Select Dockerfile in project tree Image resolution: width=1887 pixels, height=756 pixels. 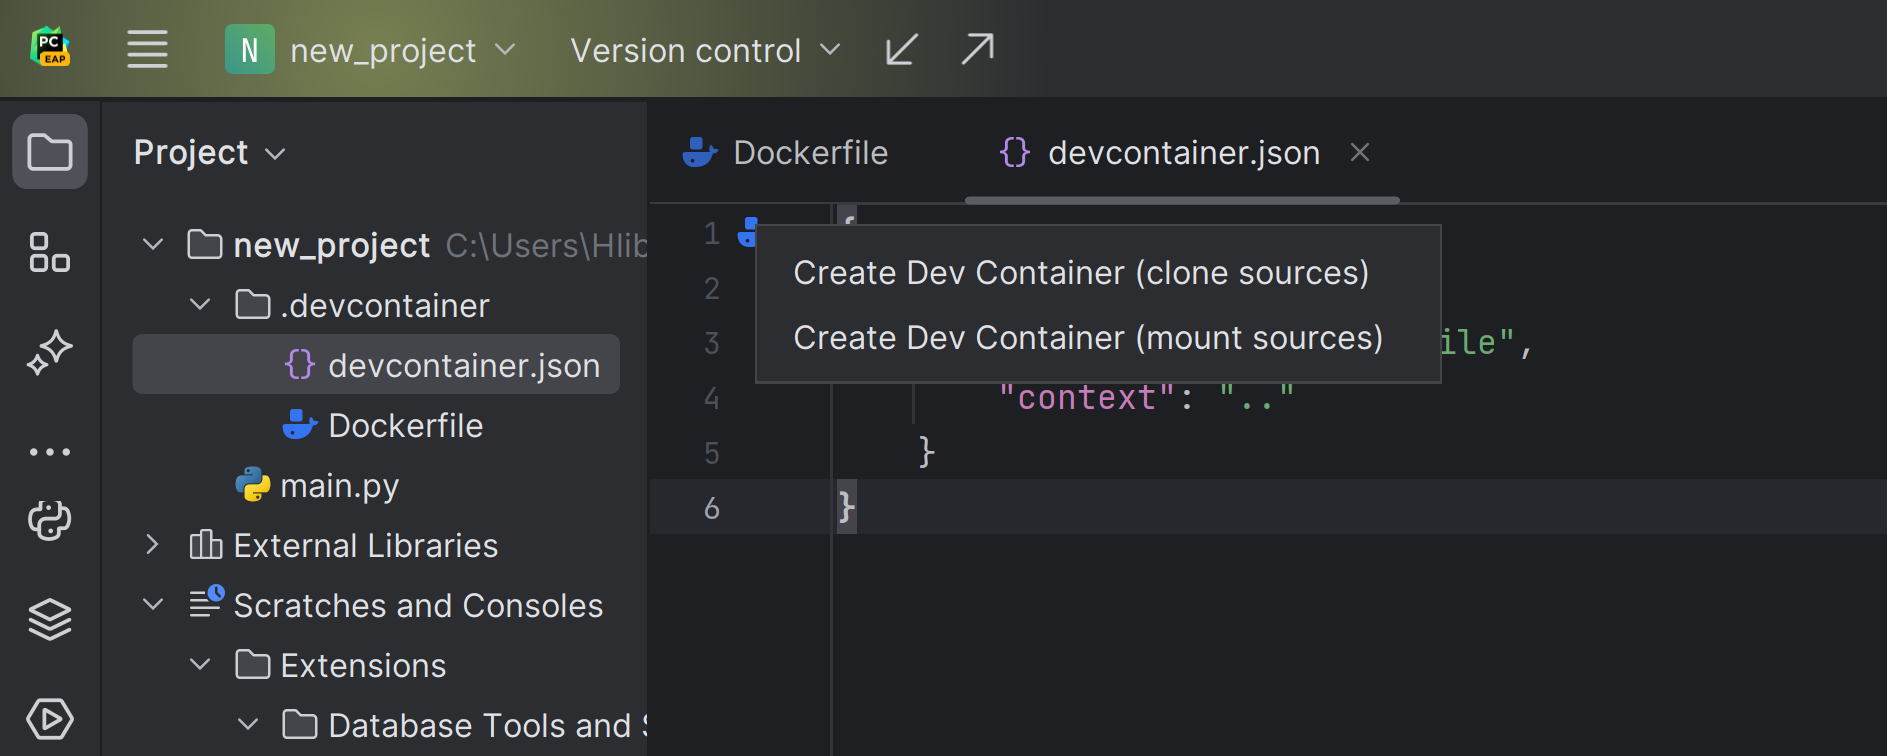406,425
